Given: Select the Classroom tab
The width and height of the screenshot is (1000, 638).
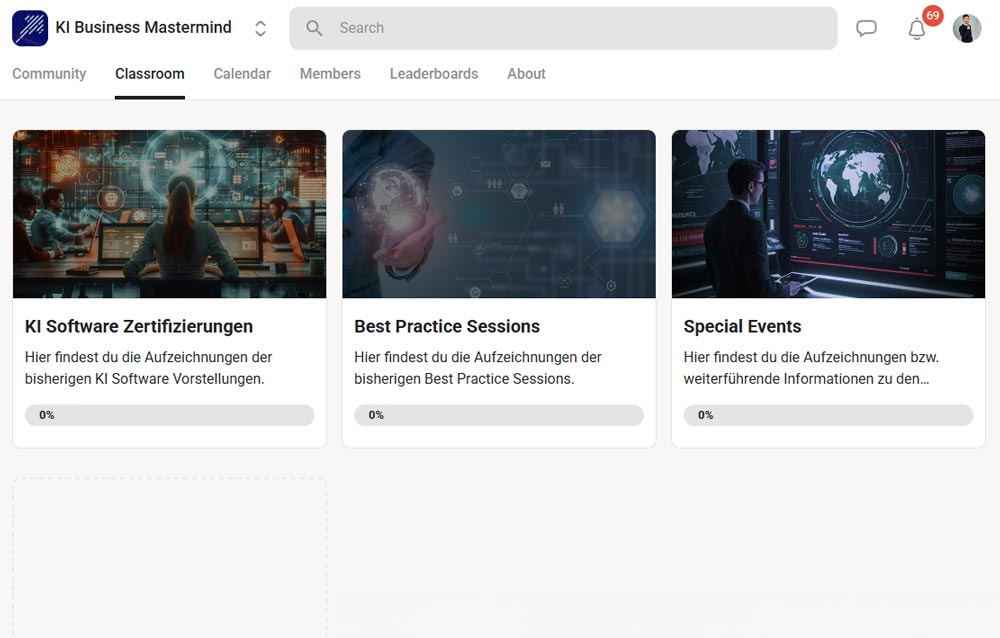Looking at the screenshot, I should pyautogui.click(x=150, y=74).
